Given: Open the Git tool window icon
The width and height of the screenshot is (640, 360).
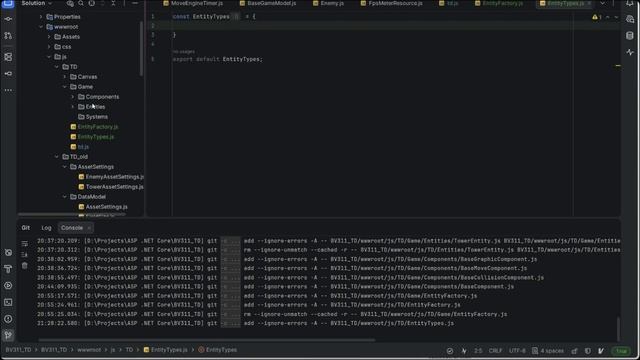Looking at the screenshot, I should [8, 336].
